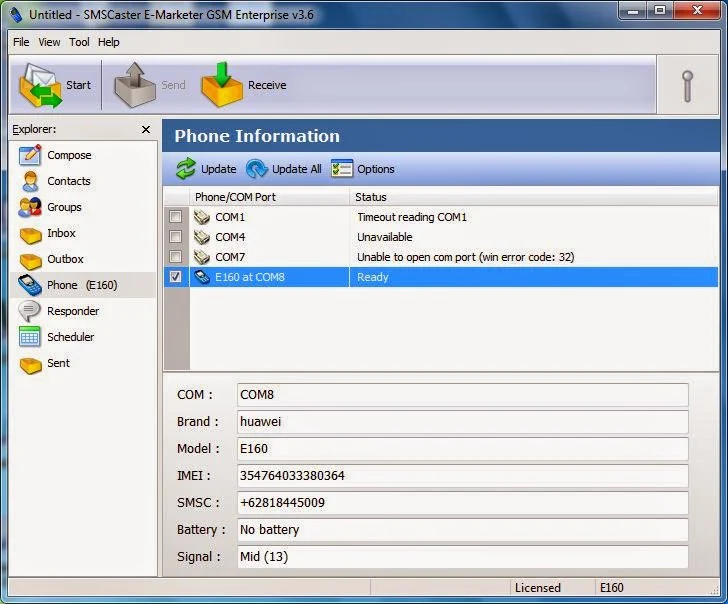Click the COM4 serial port icon
This screenshot has height=604, width=728.
pos(202,237)
